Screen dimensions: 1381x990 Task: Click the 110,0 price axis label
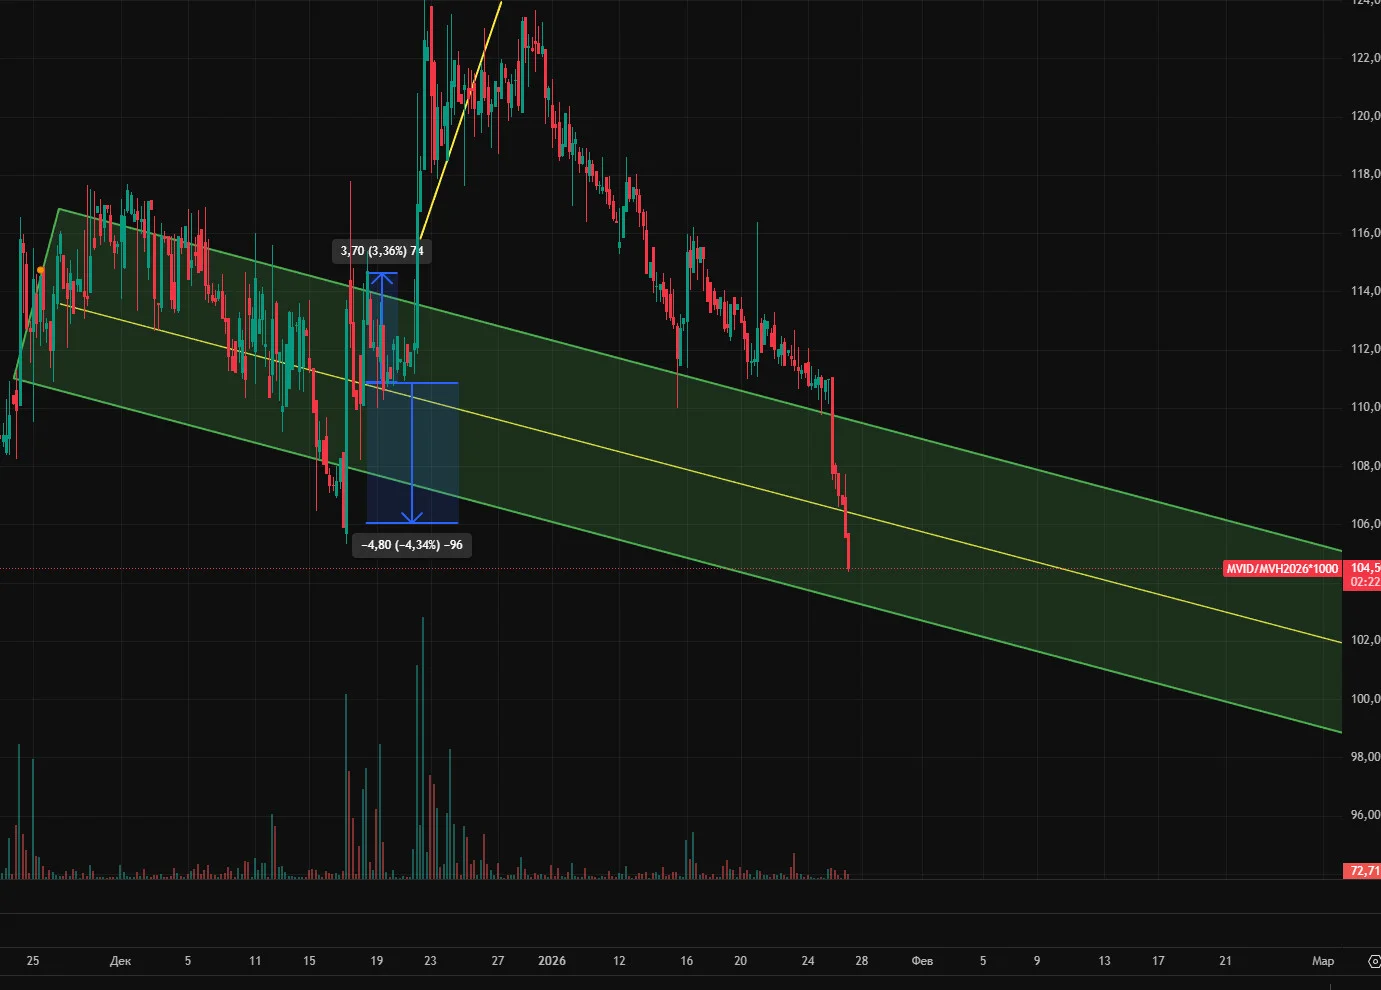coord(1365,407)
